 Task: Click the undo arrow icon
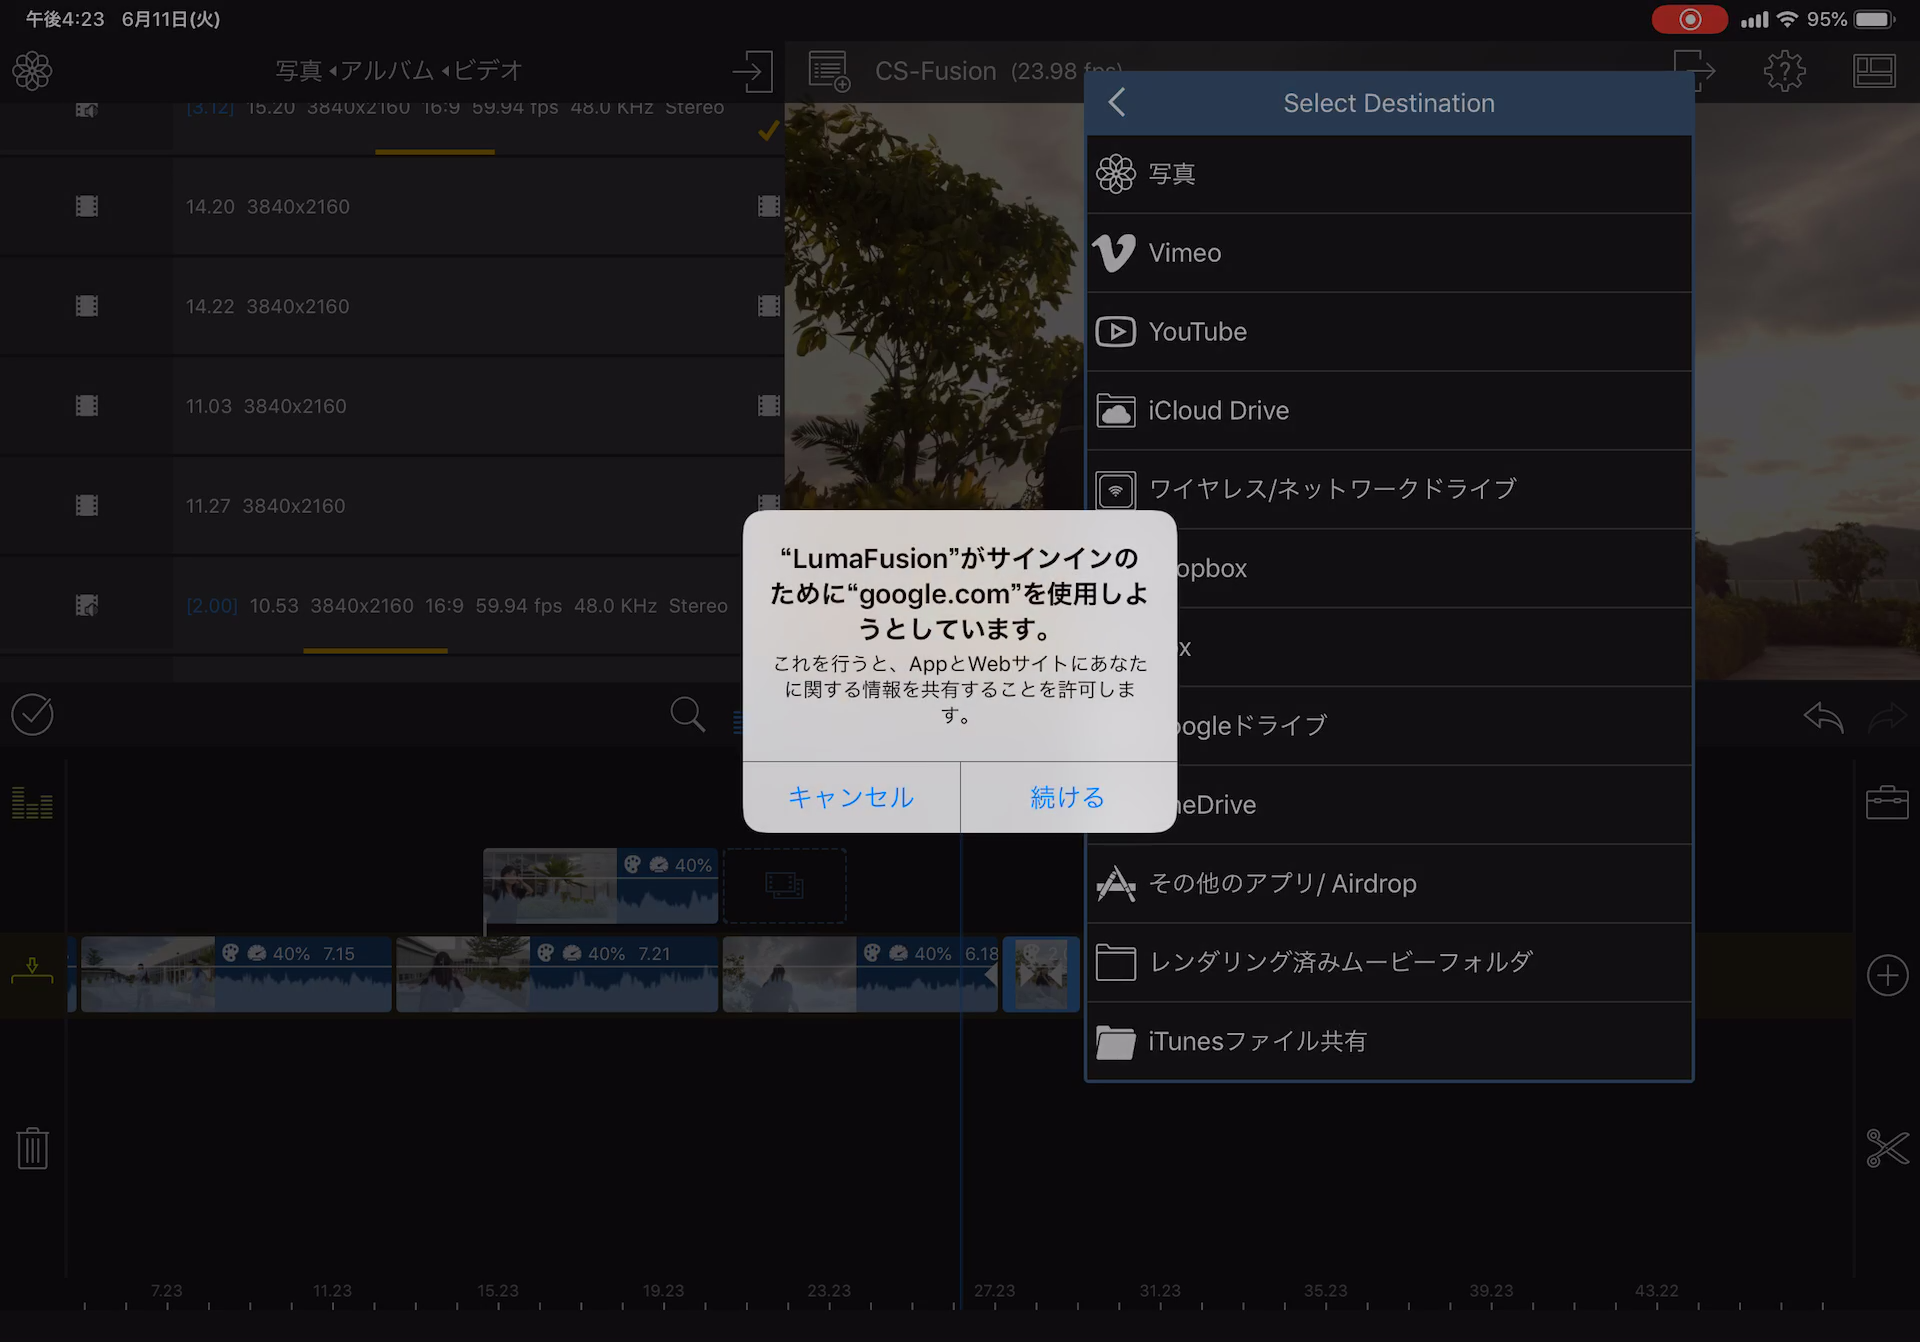tap(1823, 716)
